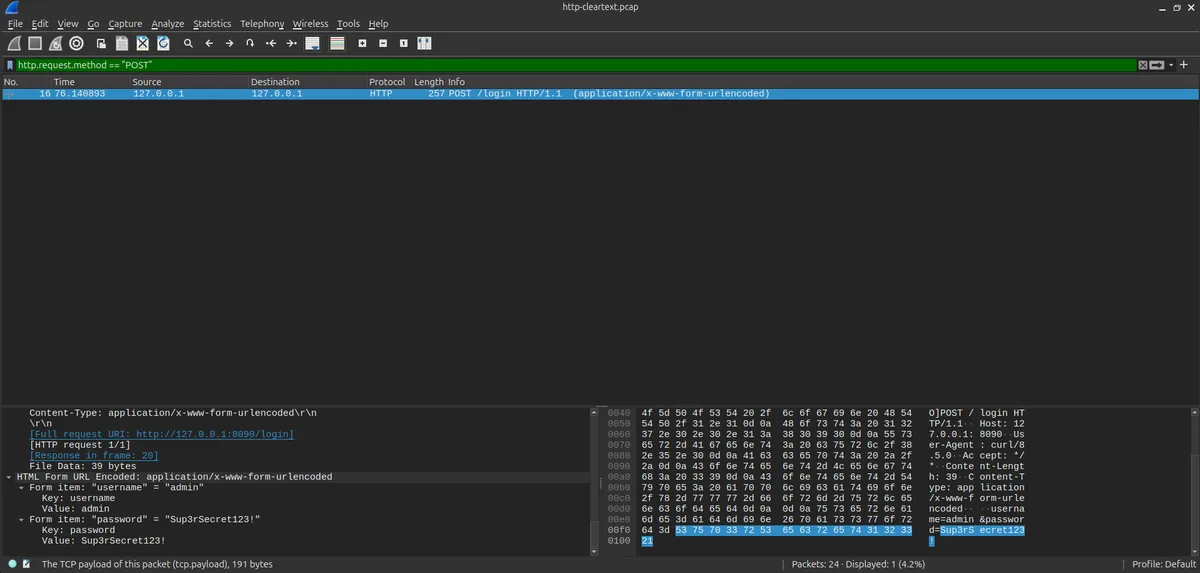Reset text to normal size
1200x573 pixels.
[403, 43]
